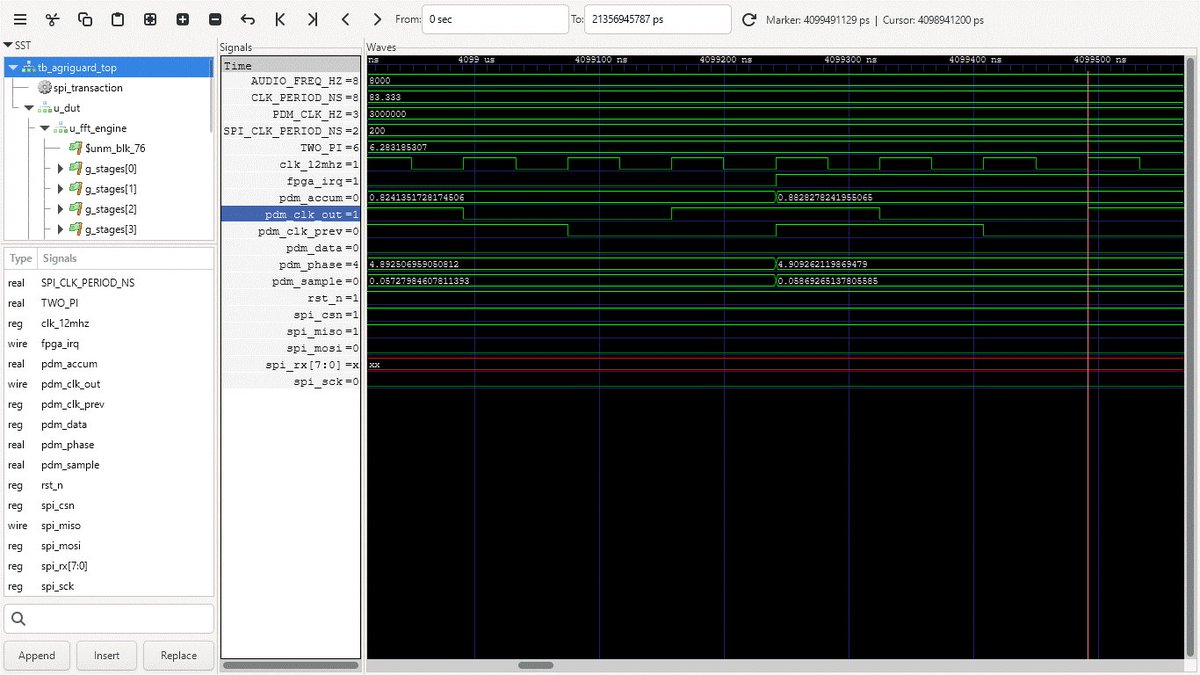This screenshot has width=1200, height=675.
Task: Click the Paste (clipboard) toolbar icon
Action: (117, 19)
